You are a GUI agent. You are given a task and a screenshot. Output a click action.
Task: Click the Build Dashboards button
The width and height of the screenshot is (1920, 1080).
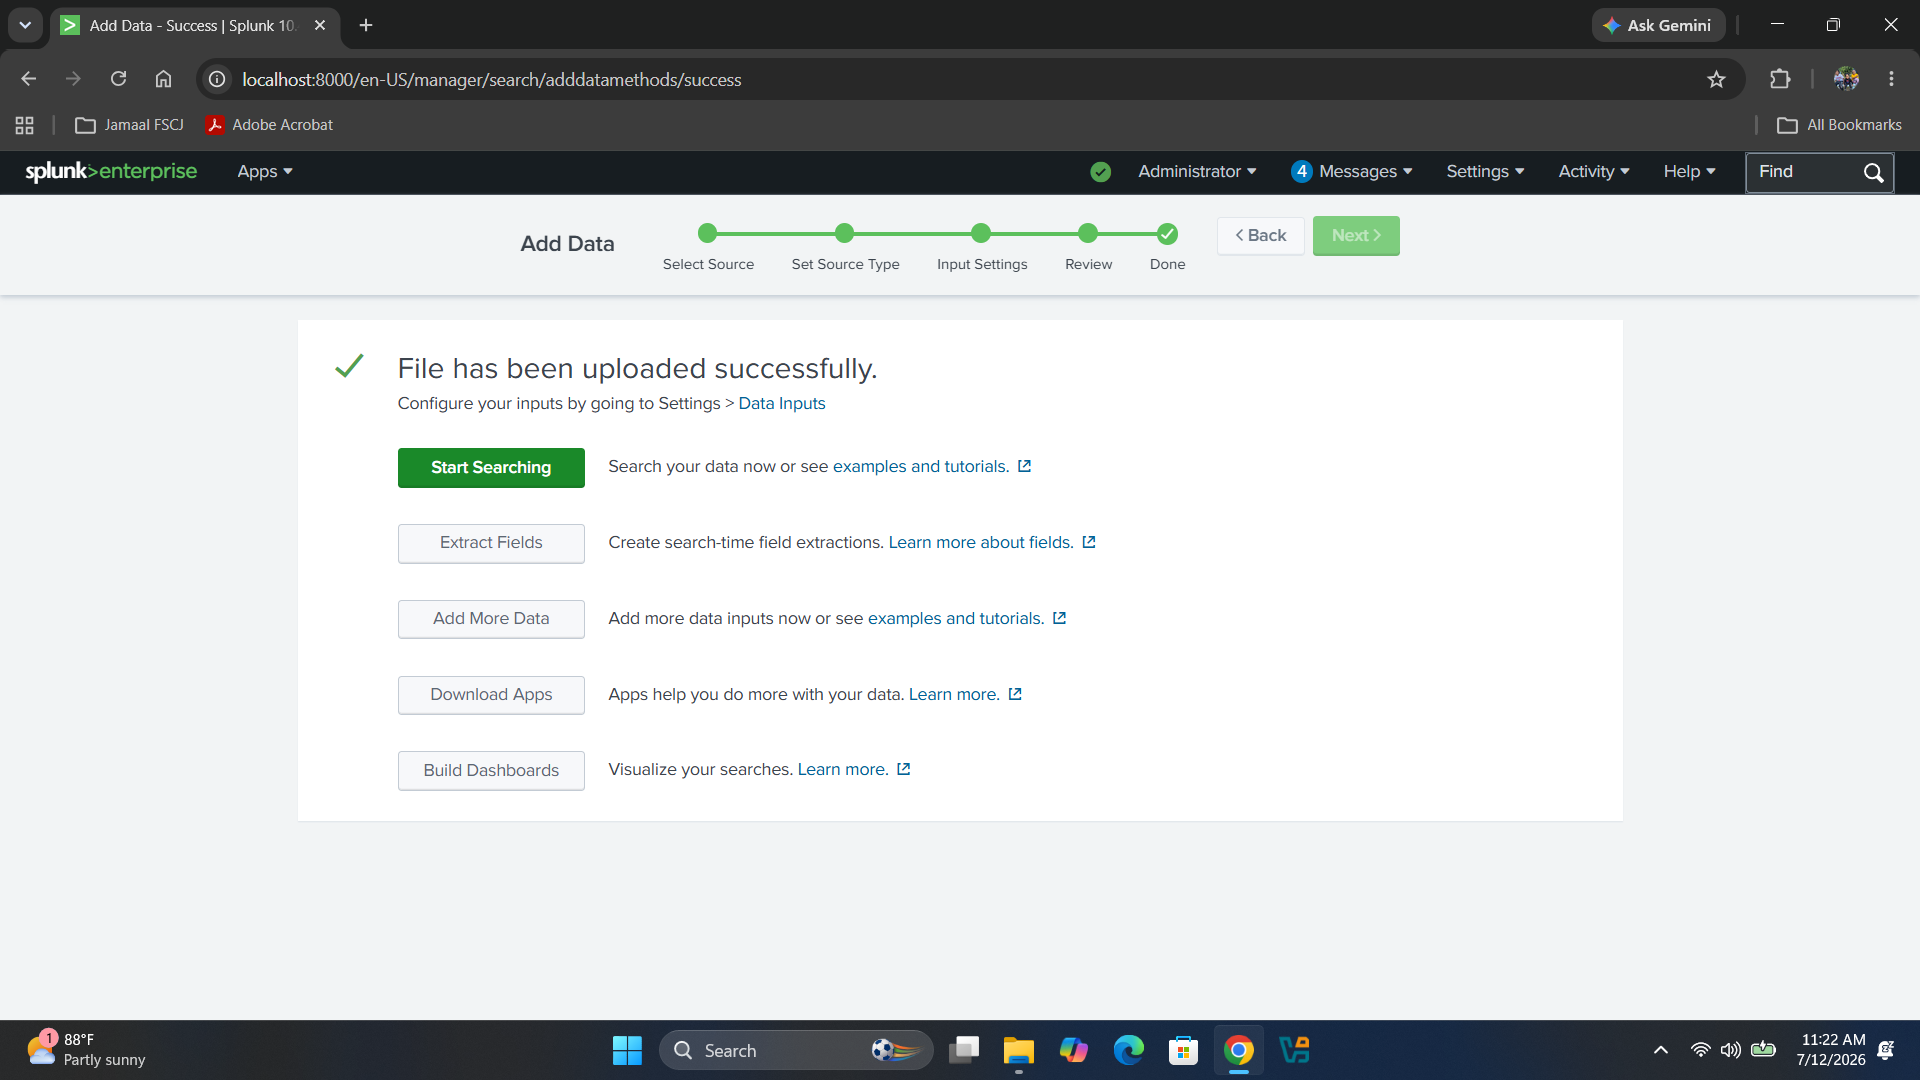tap(491, 771)
